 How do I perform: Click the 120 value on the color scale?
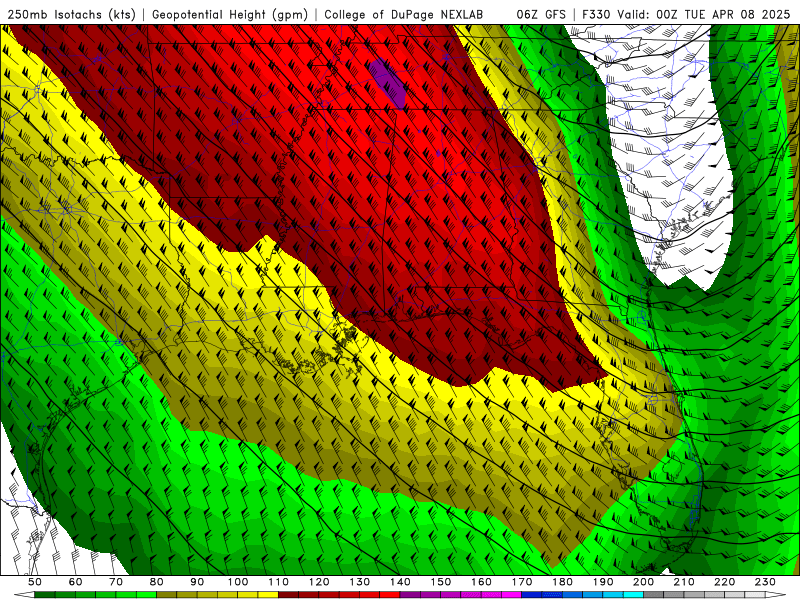(x=319, y=582)
